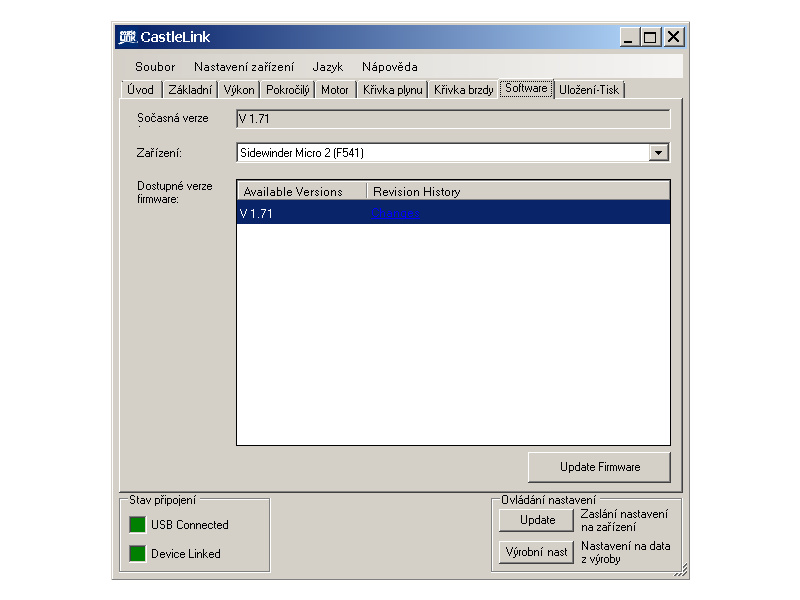The width and height of the screenshot is (800, 600).
Task: Click the CastleLink title bar app icon
Action: [127, 37]
